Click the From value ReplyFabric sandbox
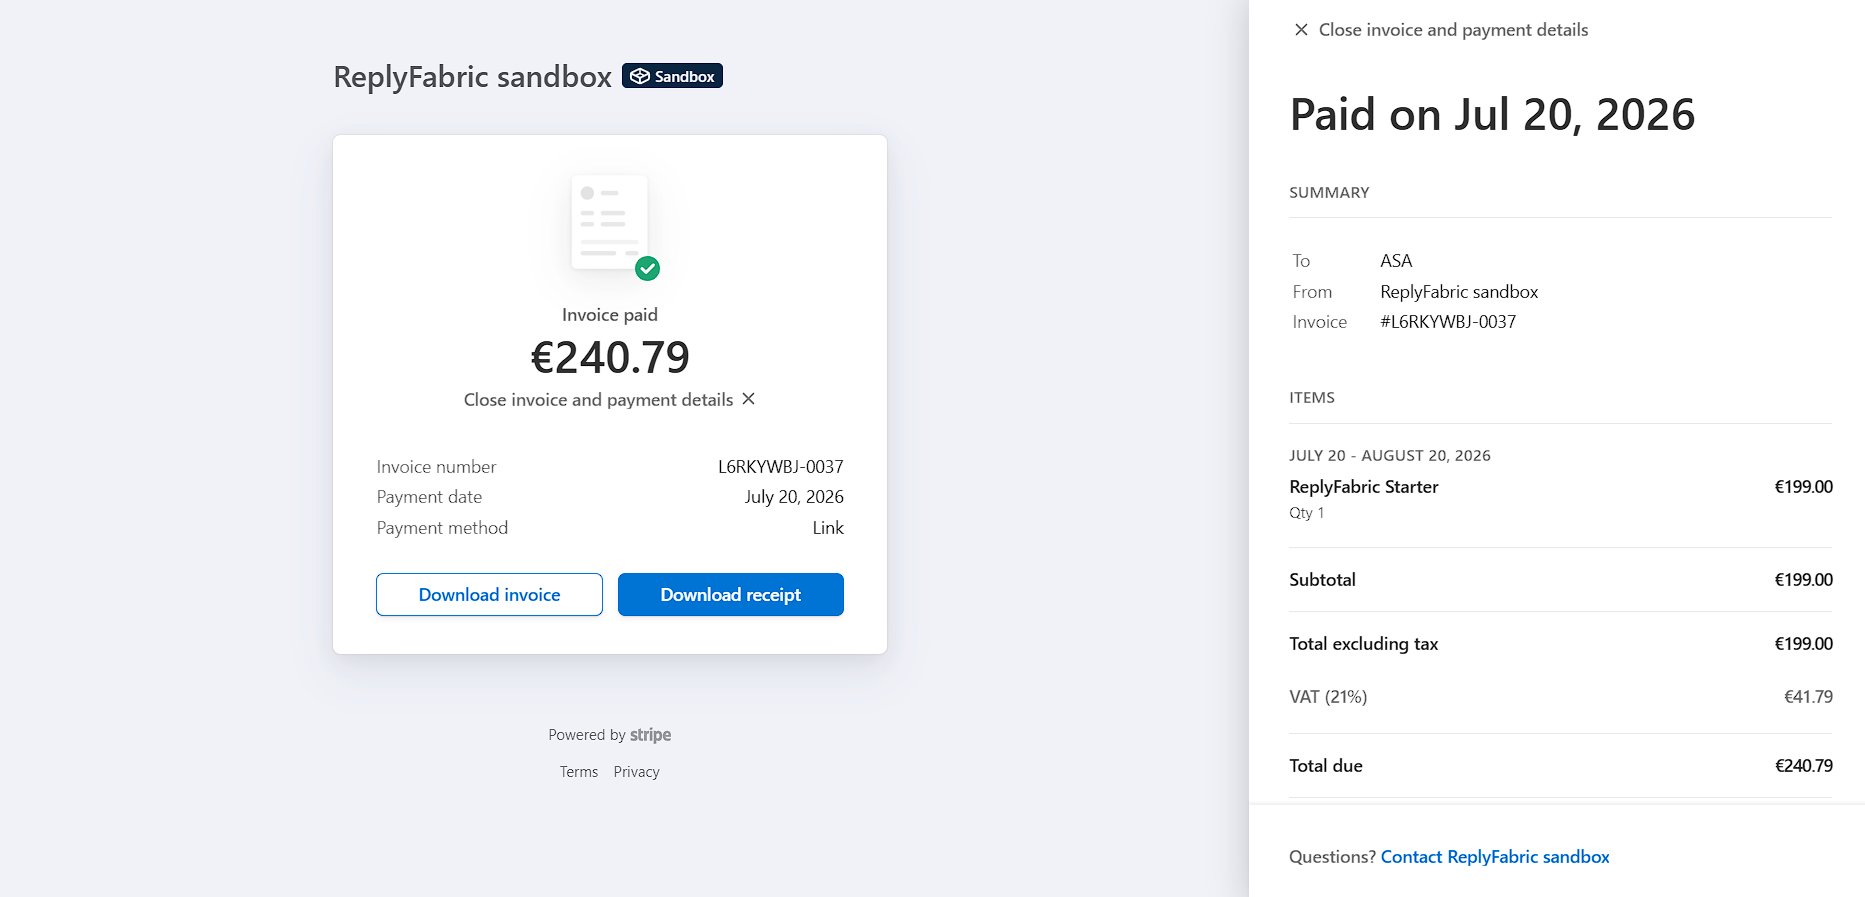 (1459, 292)
